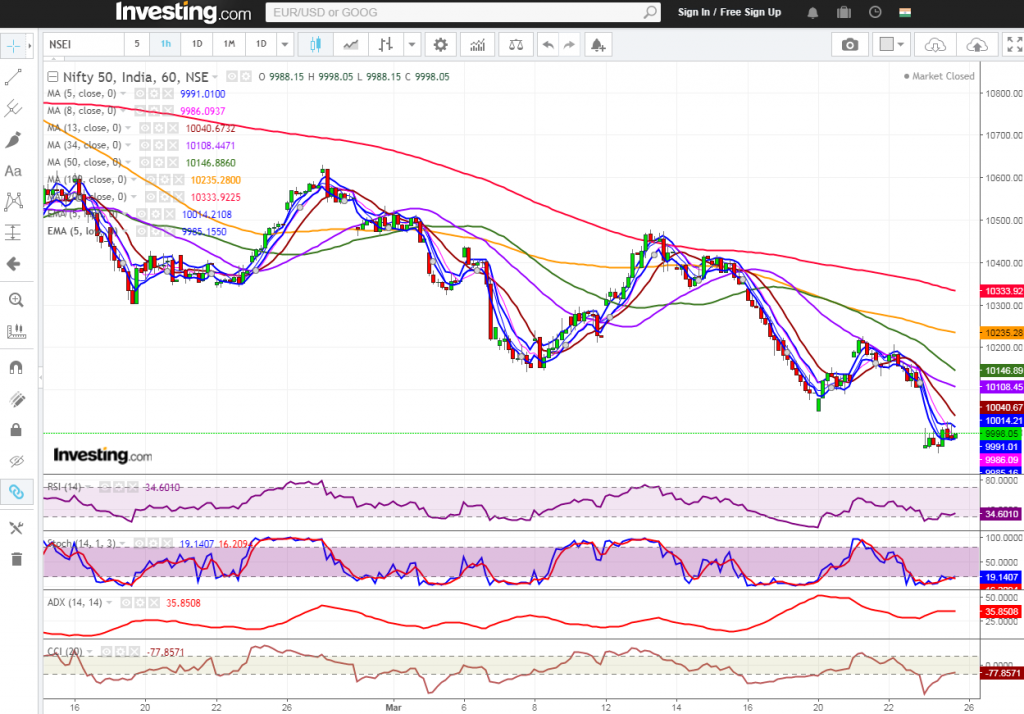The width and height of the screenshot is (1024, 714).
Task: Collapse the Nifty 50 legend box
Action: pyautogui.click(x=53, y=77)
